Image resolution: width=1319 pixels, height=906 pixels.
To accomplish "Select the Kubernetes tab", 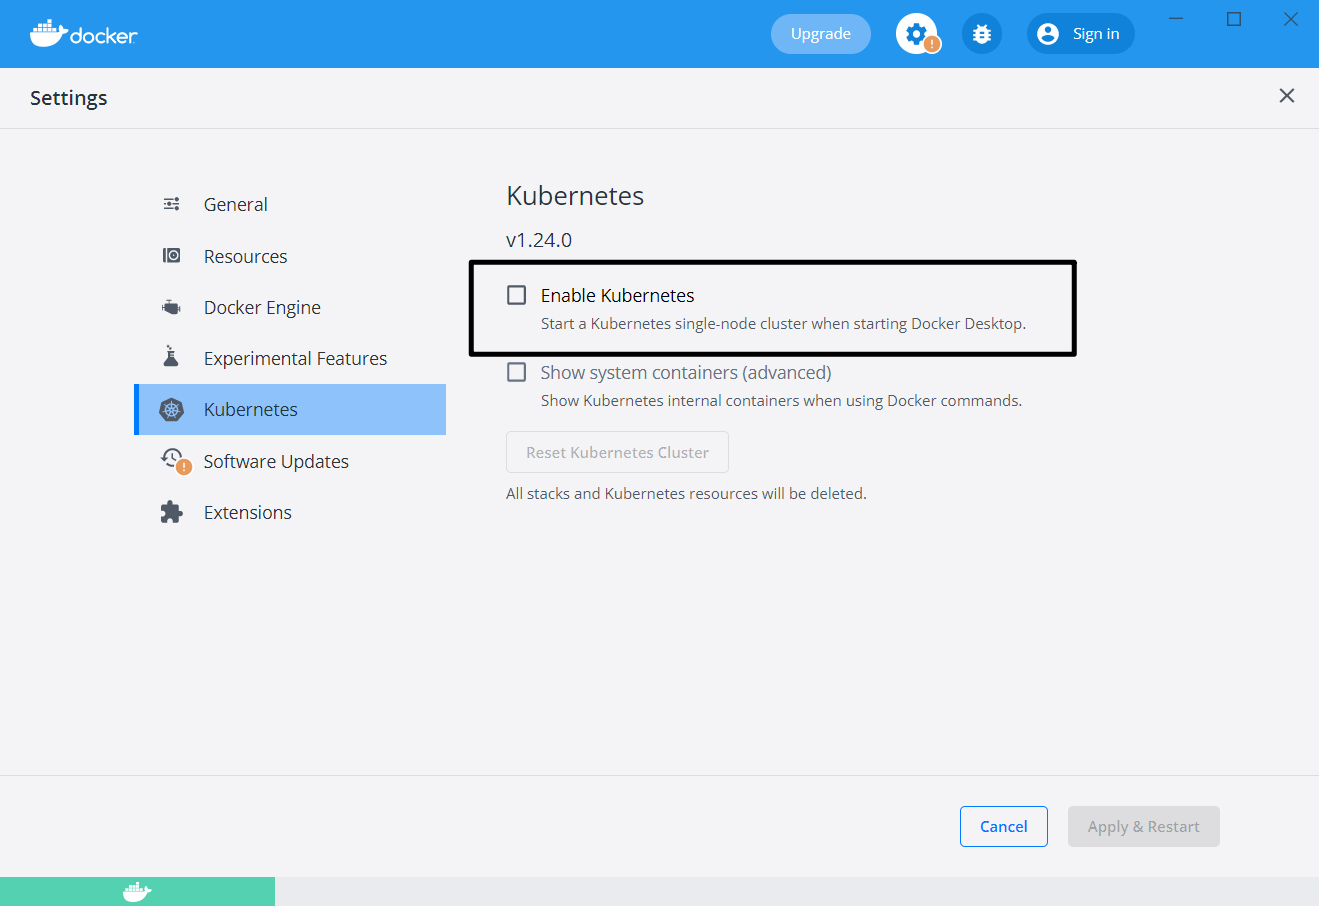I will 290,409.
